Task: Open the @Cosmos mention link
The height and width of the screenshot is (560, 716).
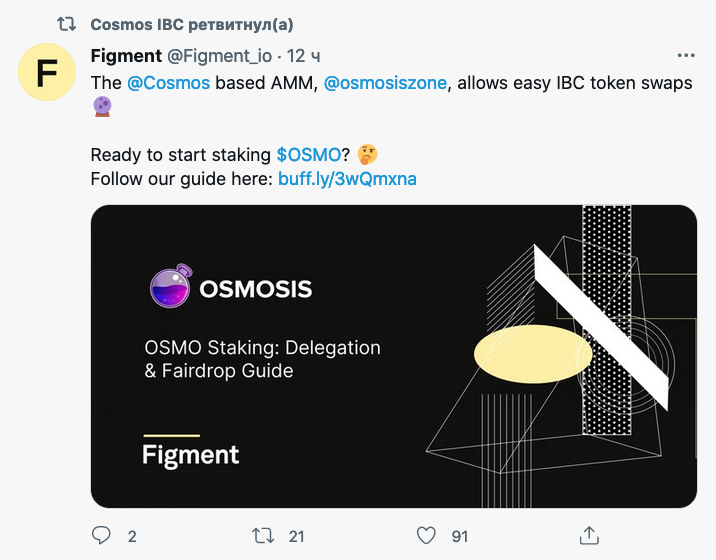Action: pyautogui.click(x=168, y=83)
